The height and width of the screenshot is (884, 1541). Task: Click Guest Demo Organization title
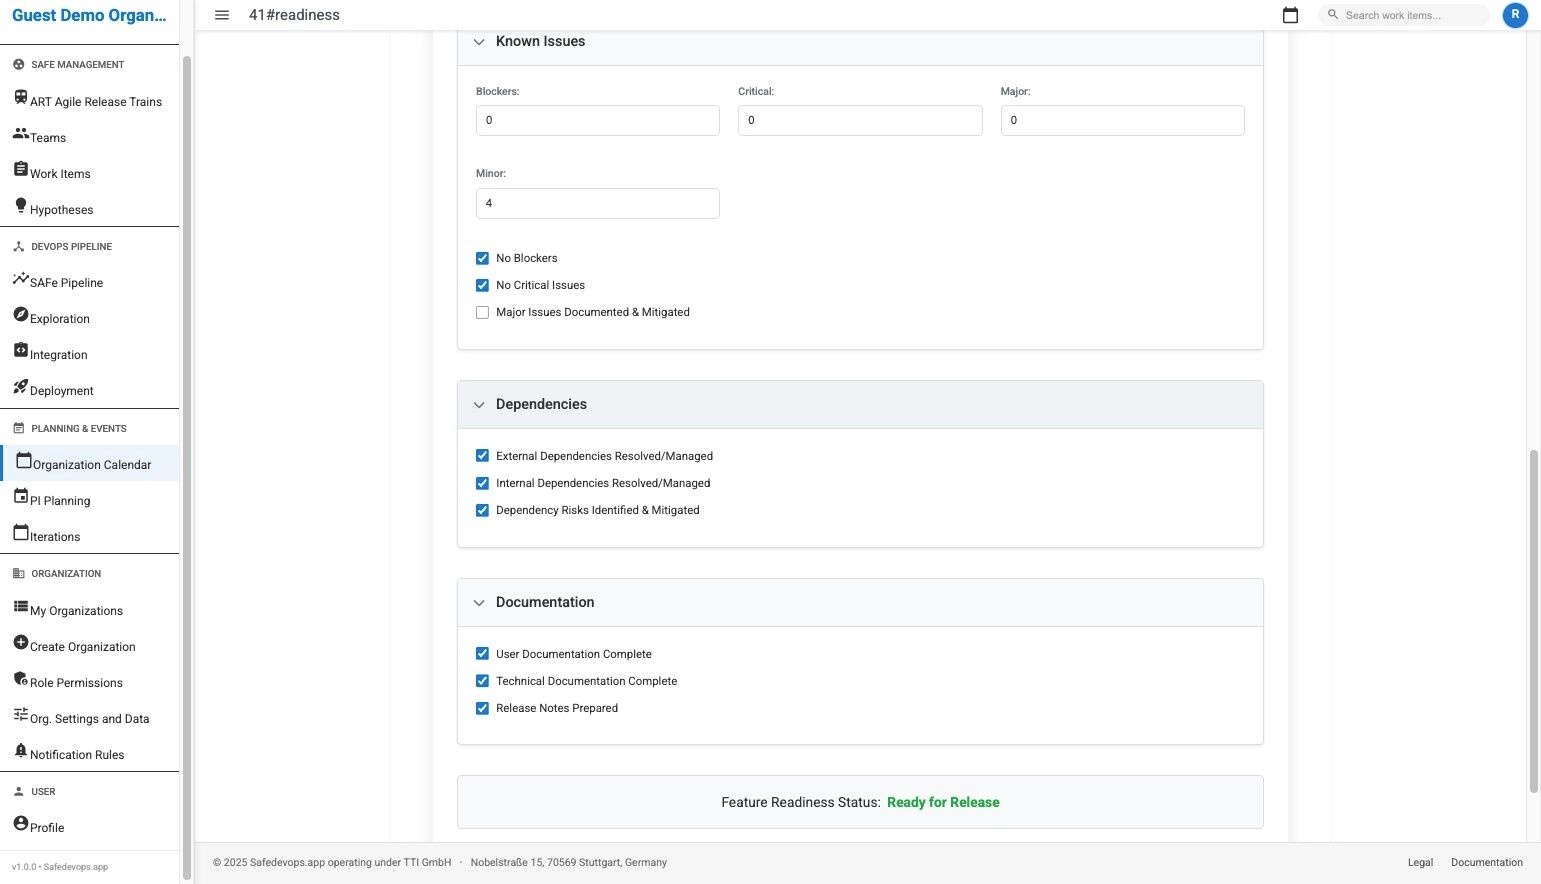(89, 15)
